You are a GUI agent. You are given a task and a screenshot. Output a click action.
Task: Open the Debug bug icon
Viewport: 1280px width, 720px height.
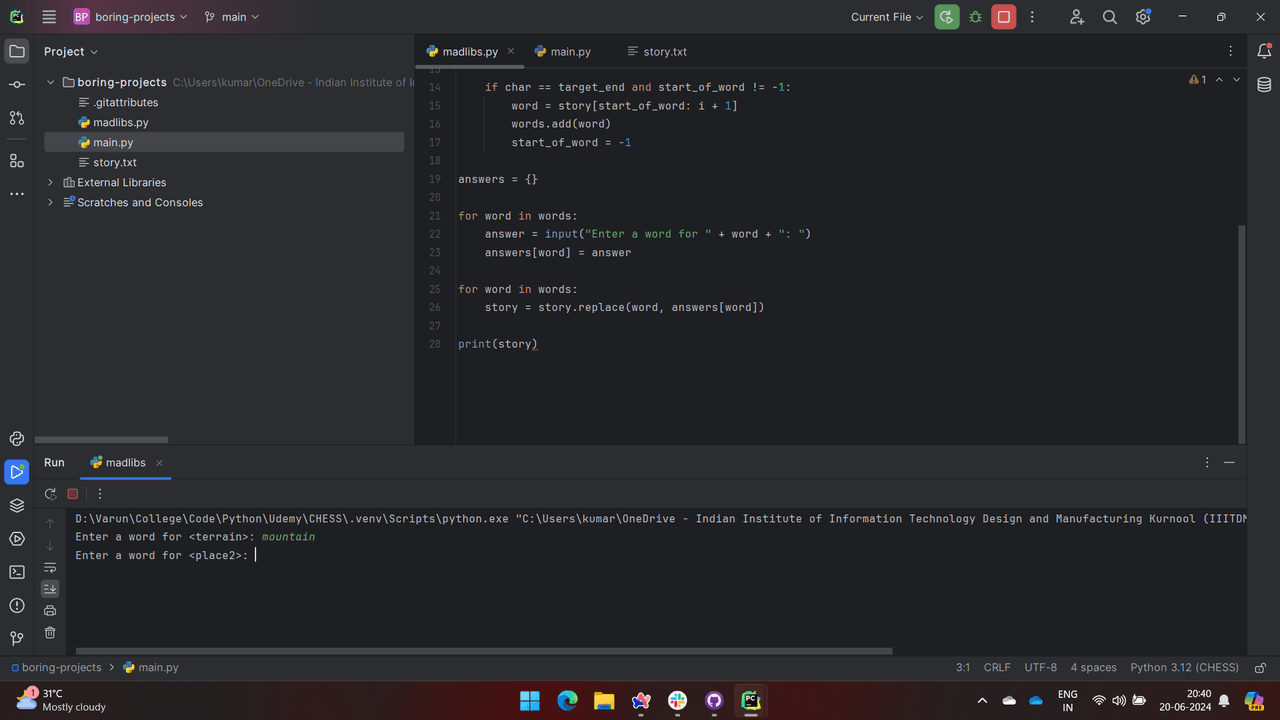click(975, 17)
